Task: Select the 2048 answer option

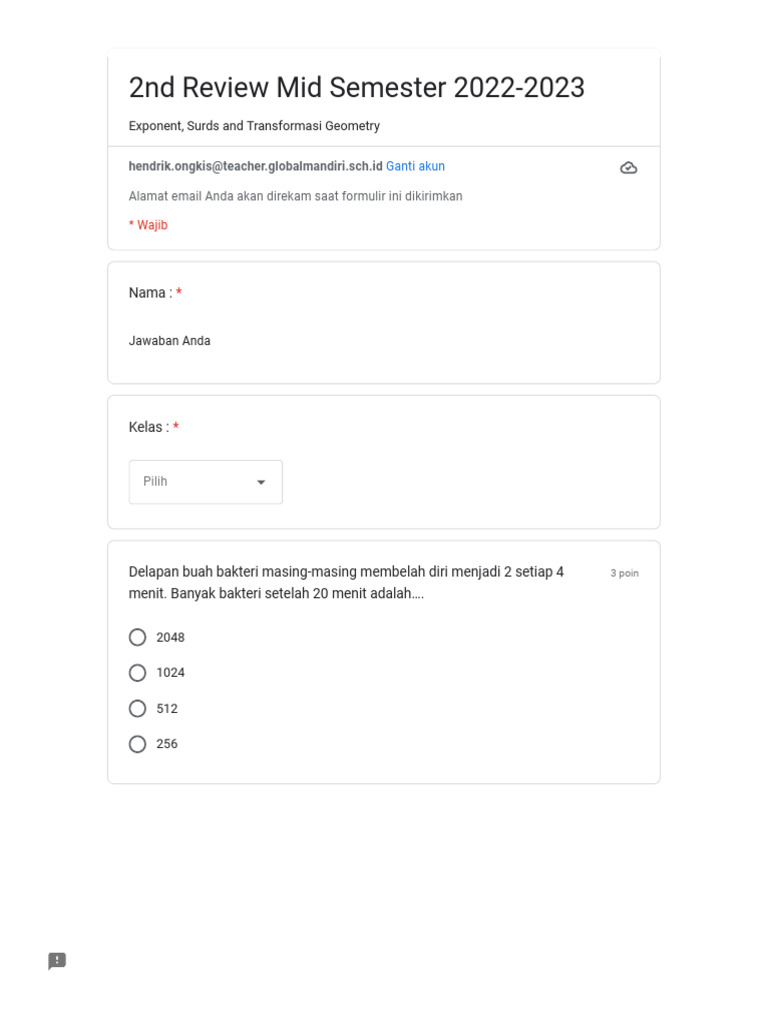Action: [x=138, y=637]
